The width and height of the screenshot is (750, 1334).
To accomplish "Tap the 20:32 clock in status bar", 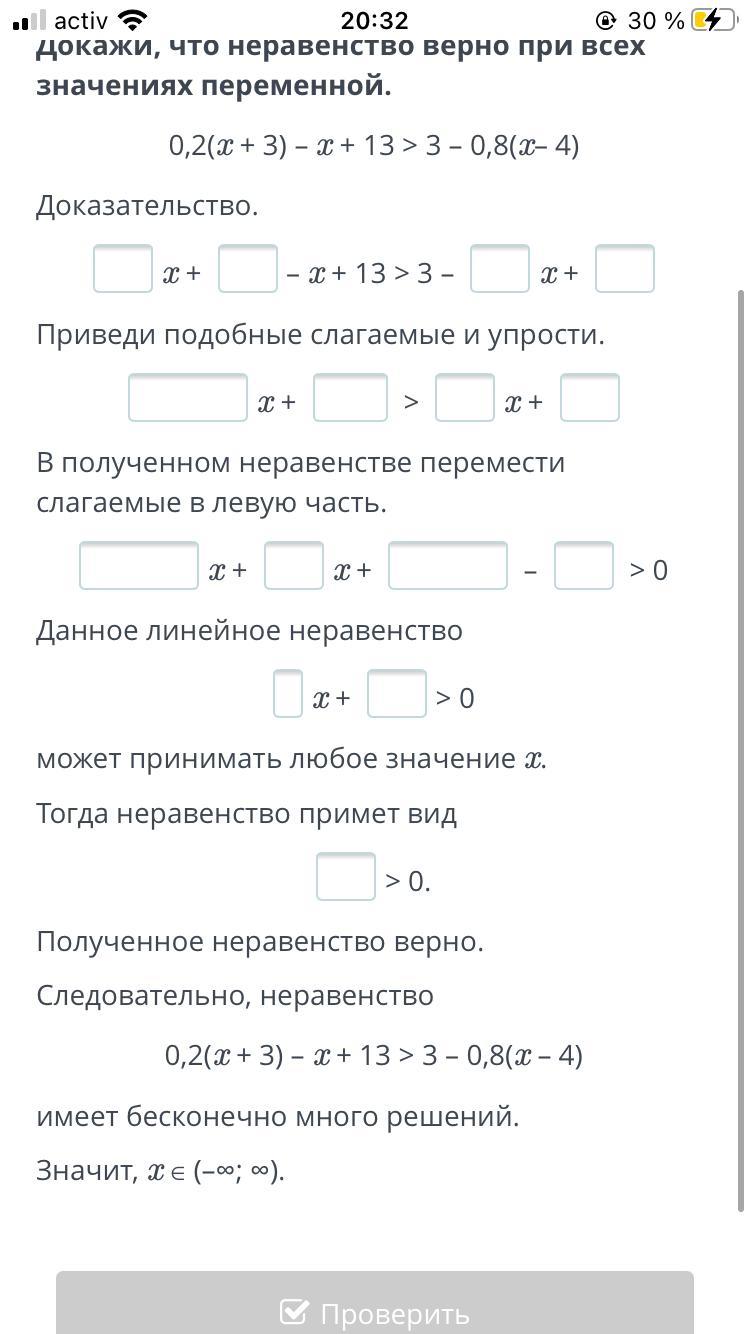I will [x=374, y=20].
